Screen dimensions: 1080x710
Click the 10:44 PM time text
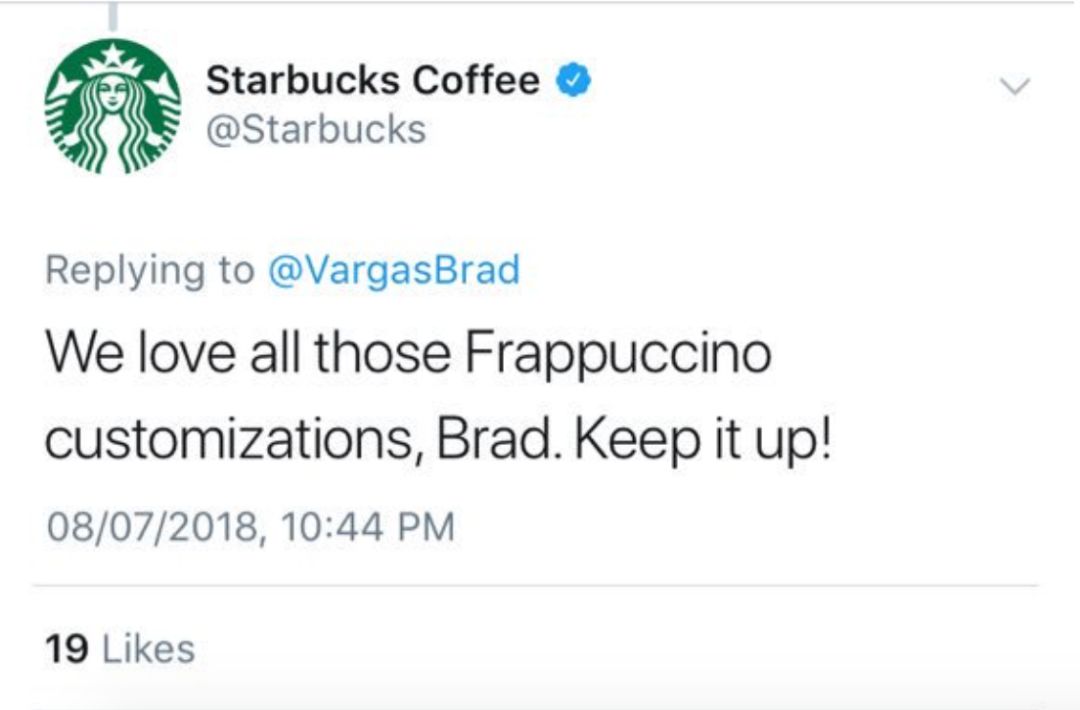click(x=368, y=527)
